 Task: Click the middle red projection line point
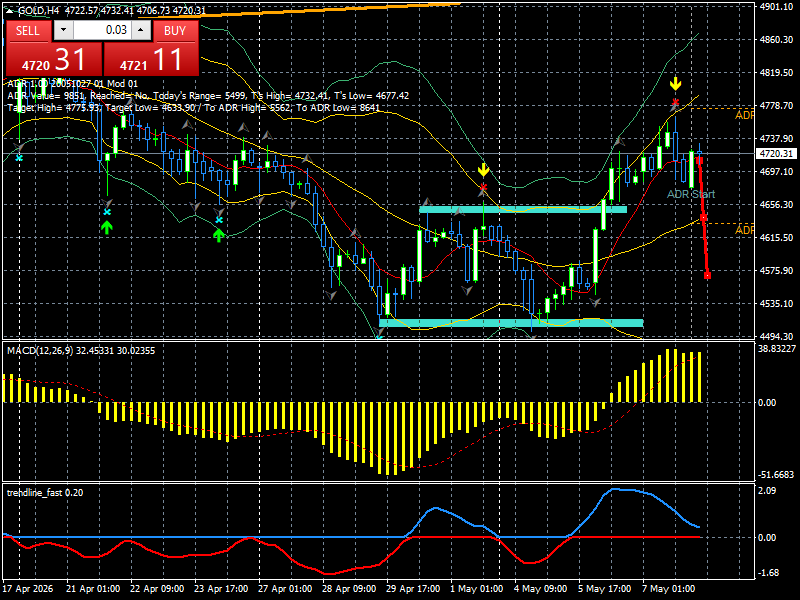(704, 218)
